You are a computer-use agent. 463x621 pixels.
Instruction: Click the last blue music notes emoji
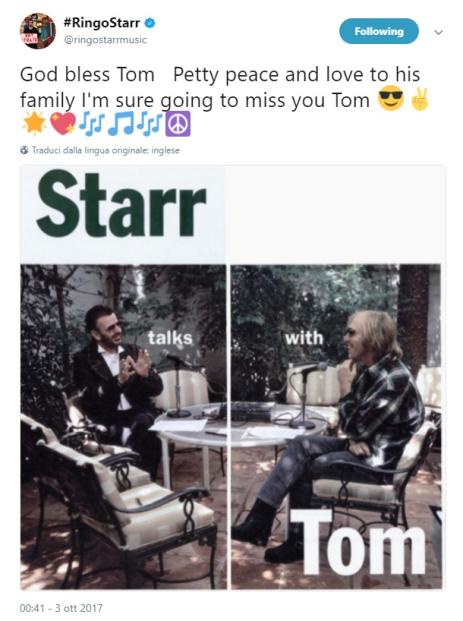tap(151, 124)
